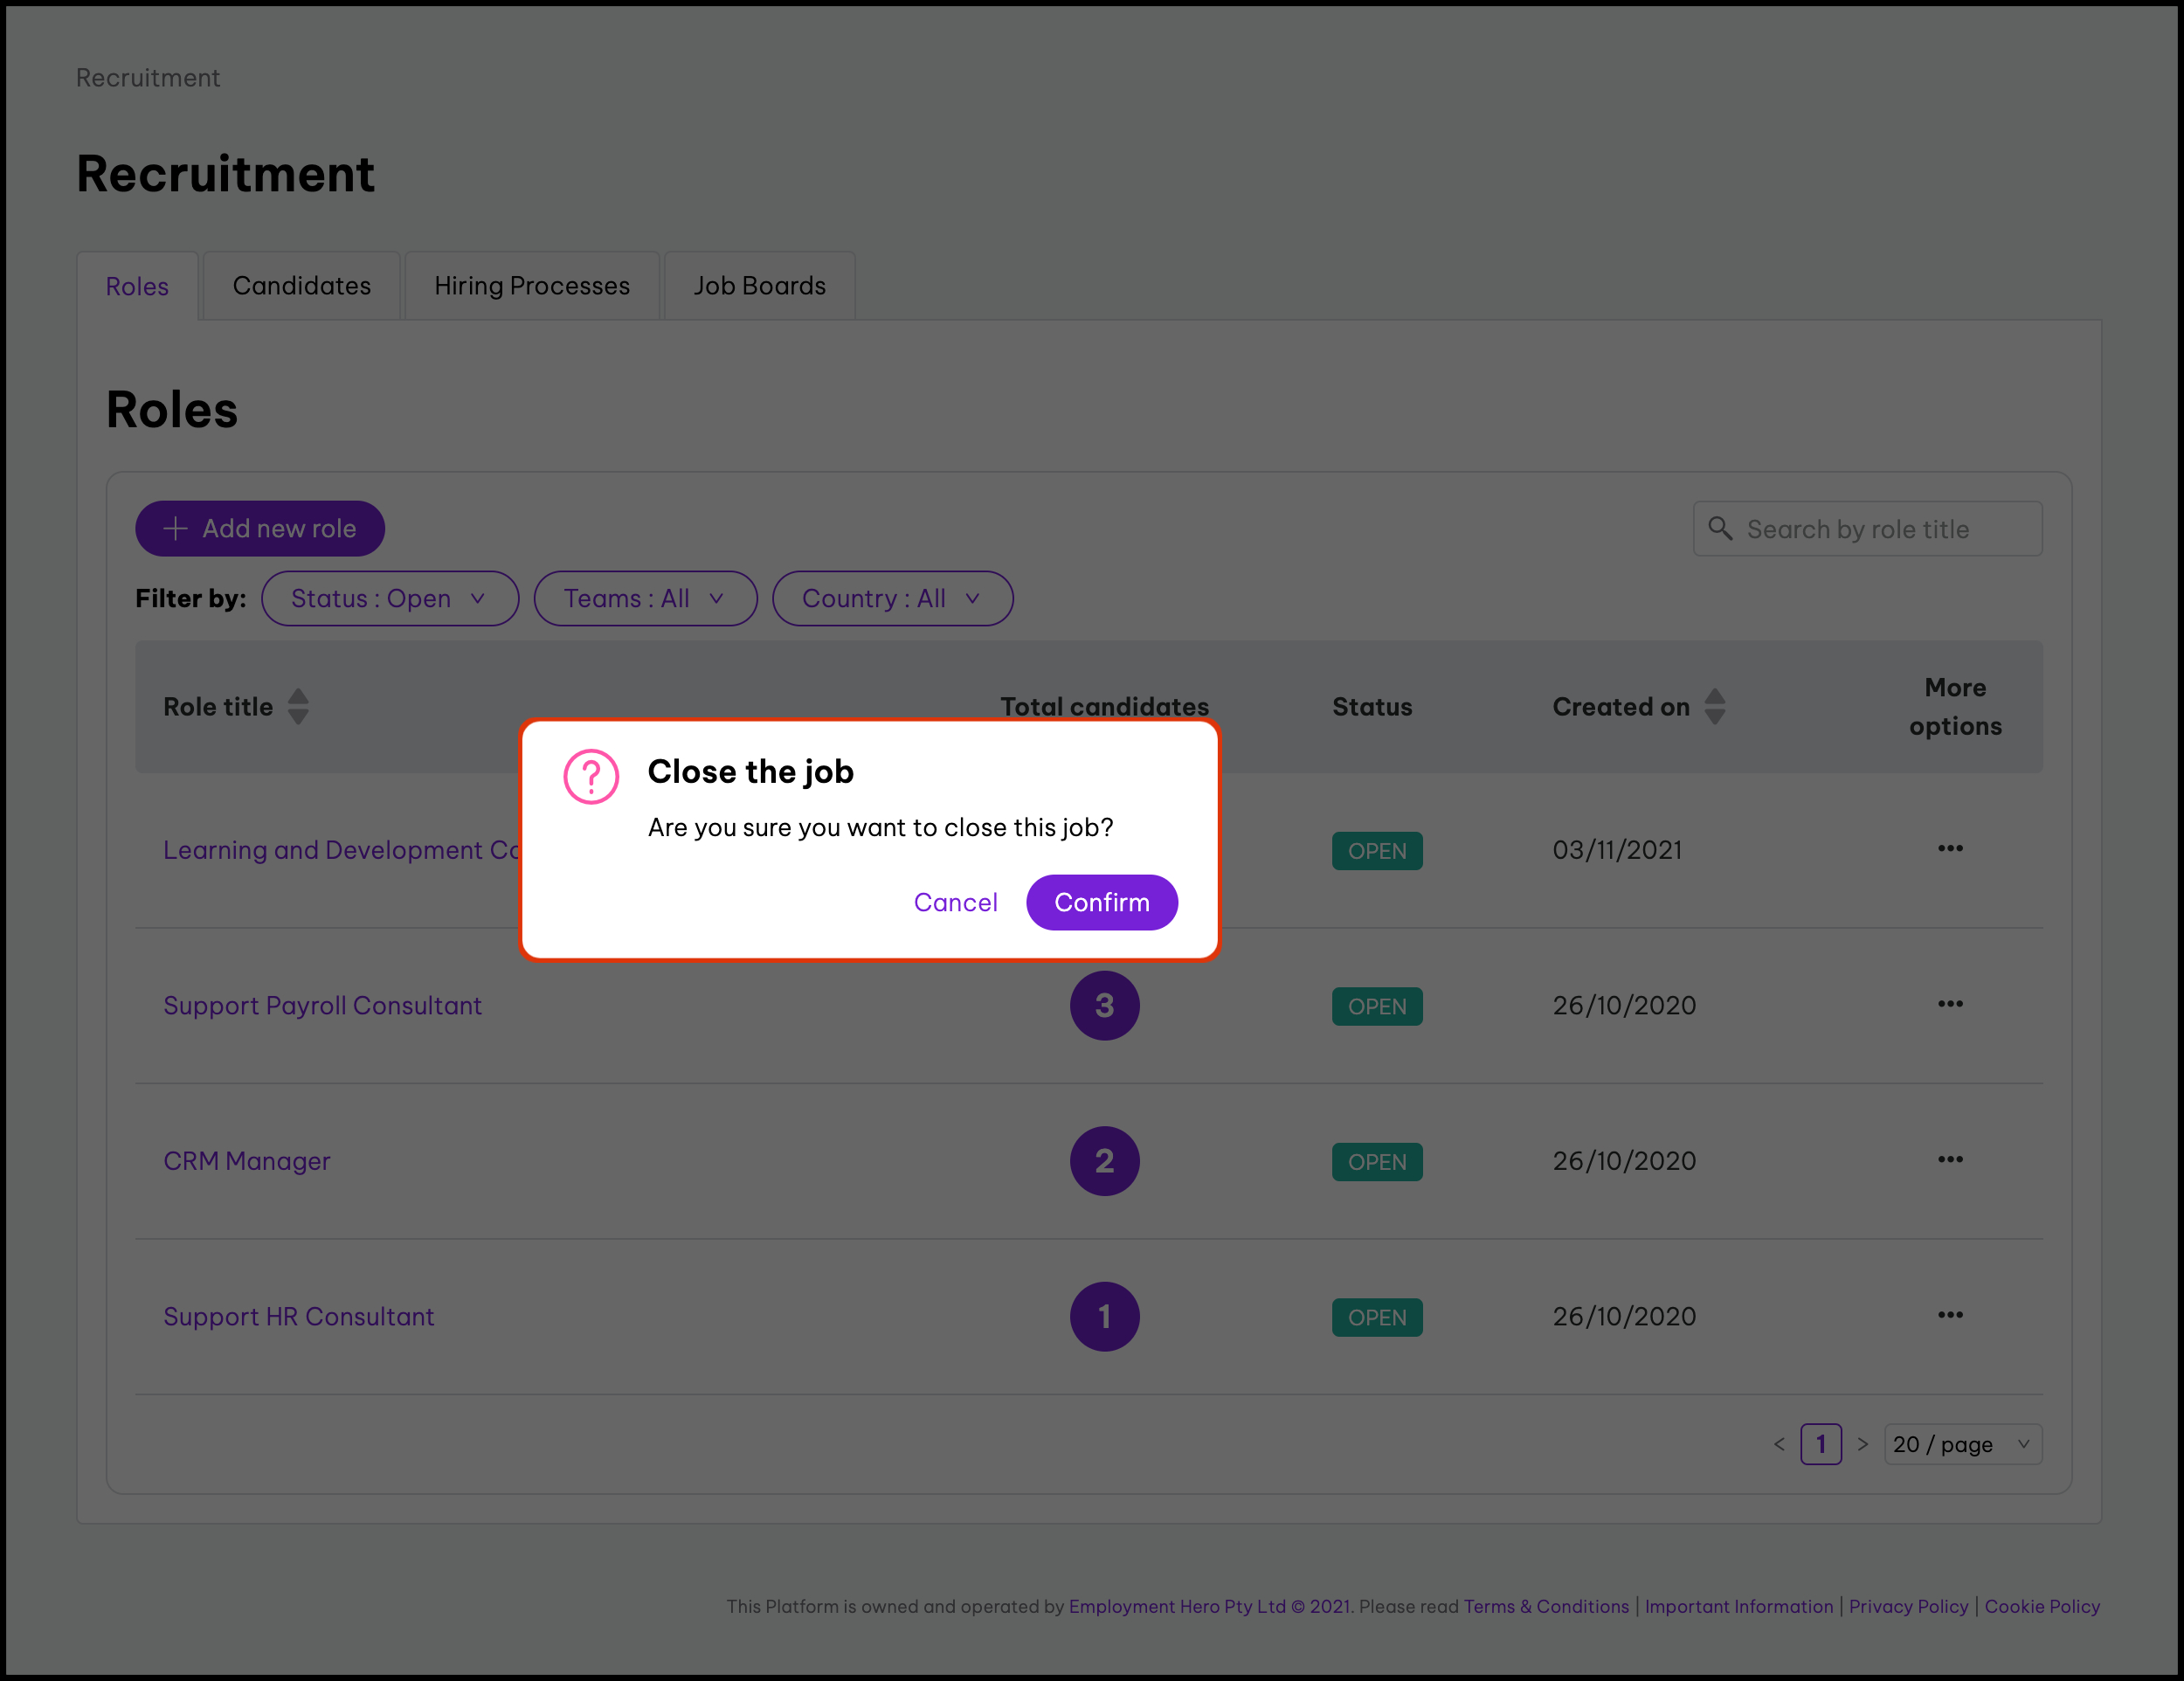Click Confirm to close the job
The image size is (2184, 1681).
pos(1101,902)
